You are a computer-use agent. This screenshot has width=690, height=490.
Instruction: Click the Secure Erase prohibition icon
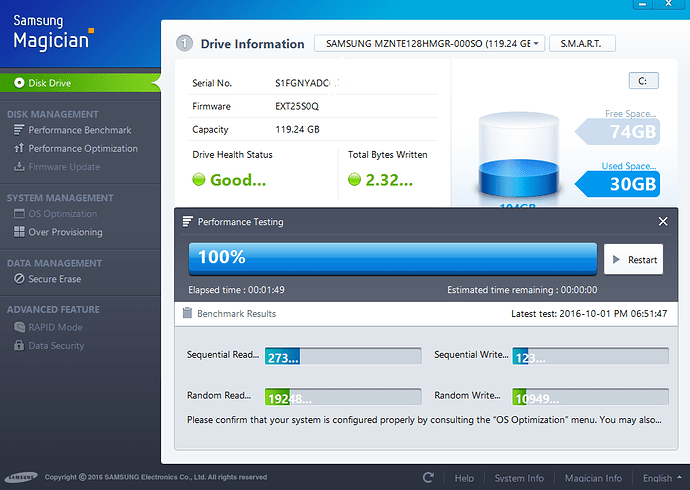[19, 278]
